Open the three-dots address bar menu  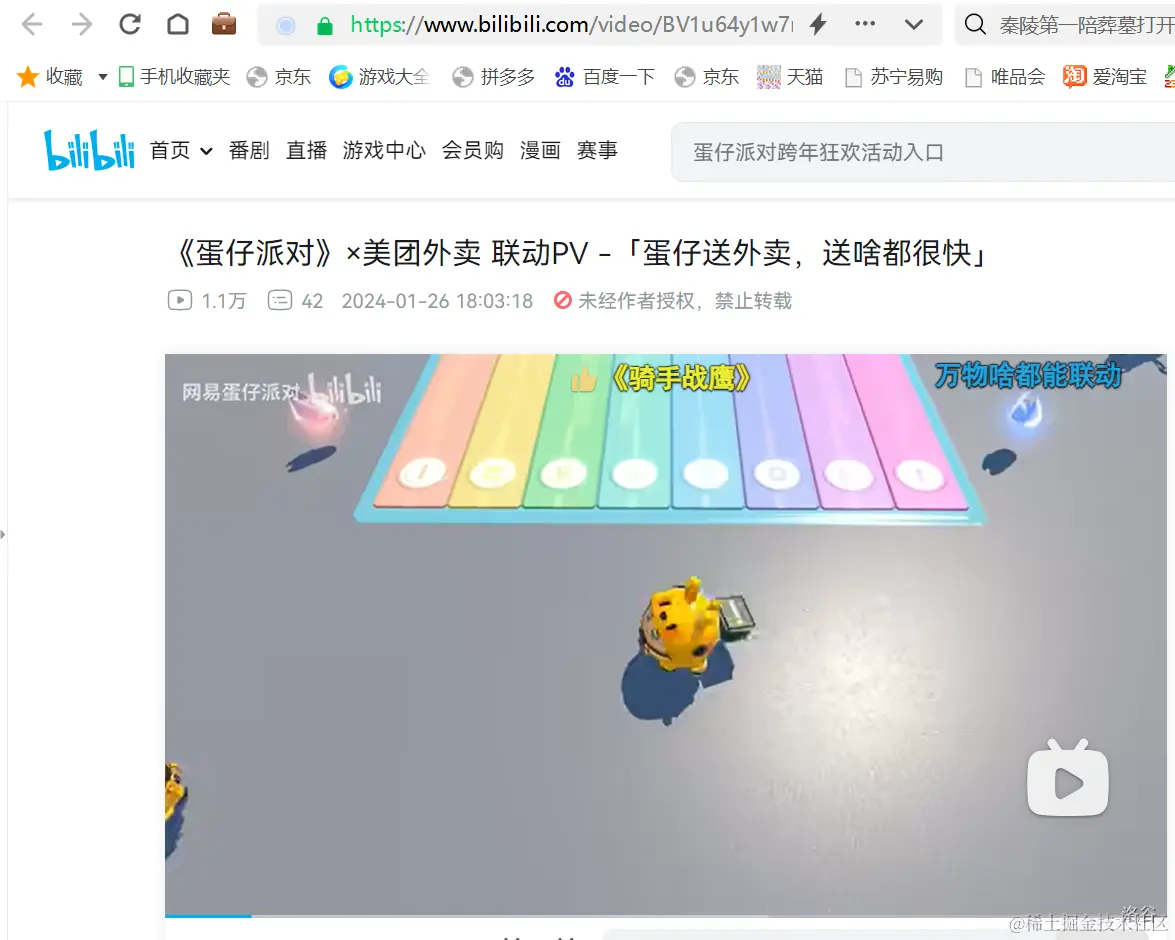click(x=865, y=24)
